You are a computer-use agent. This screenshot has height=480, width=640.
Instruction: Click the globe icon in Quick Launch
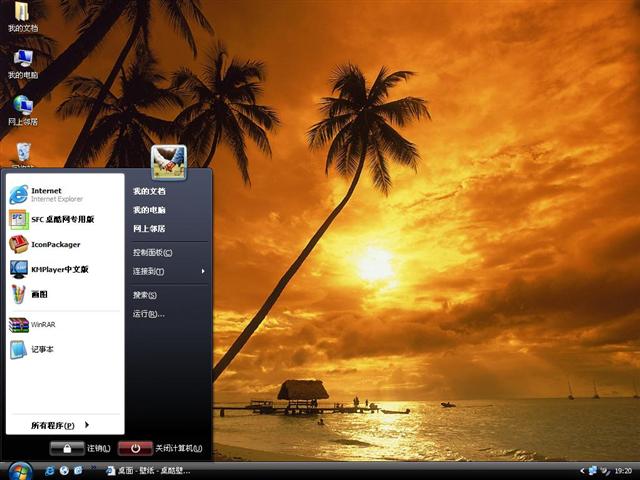[64, 471]
